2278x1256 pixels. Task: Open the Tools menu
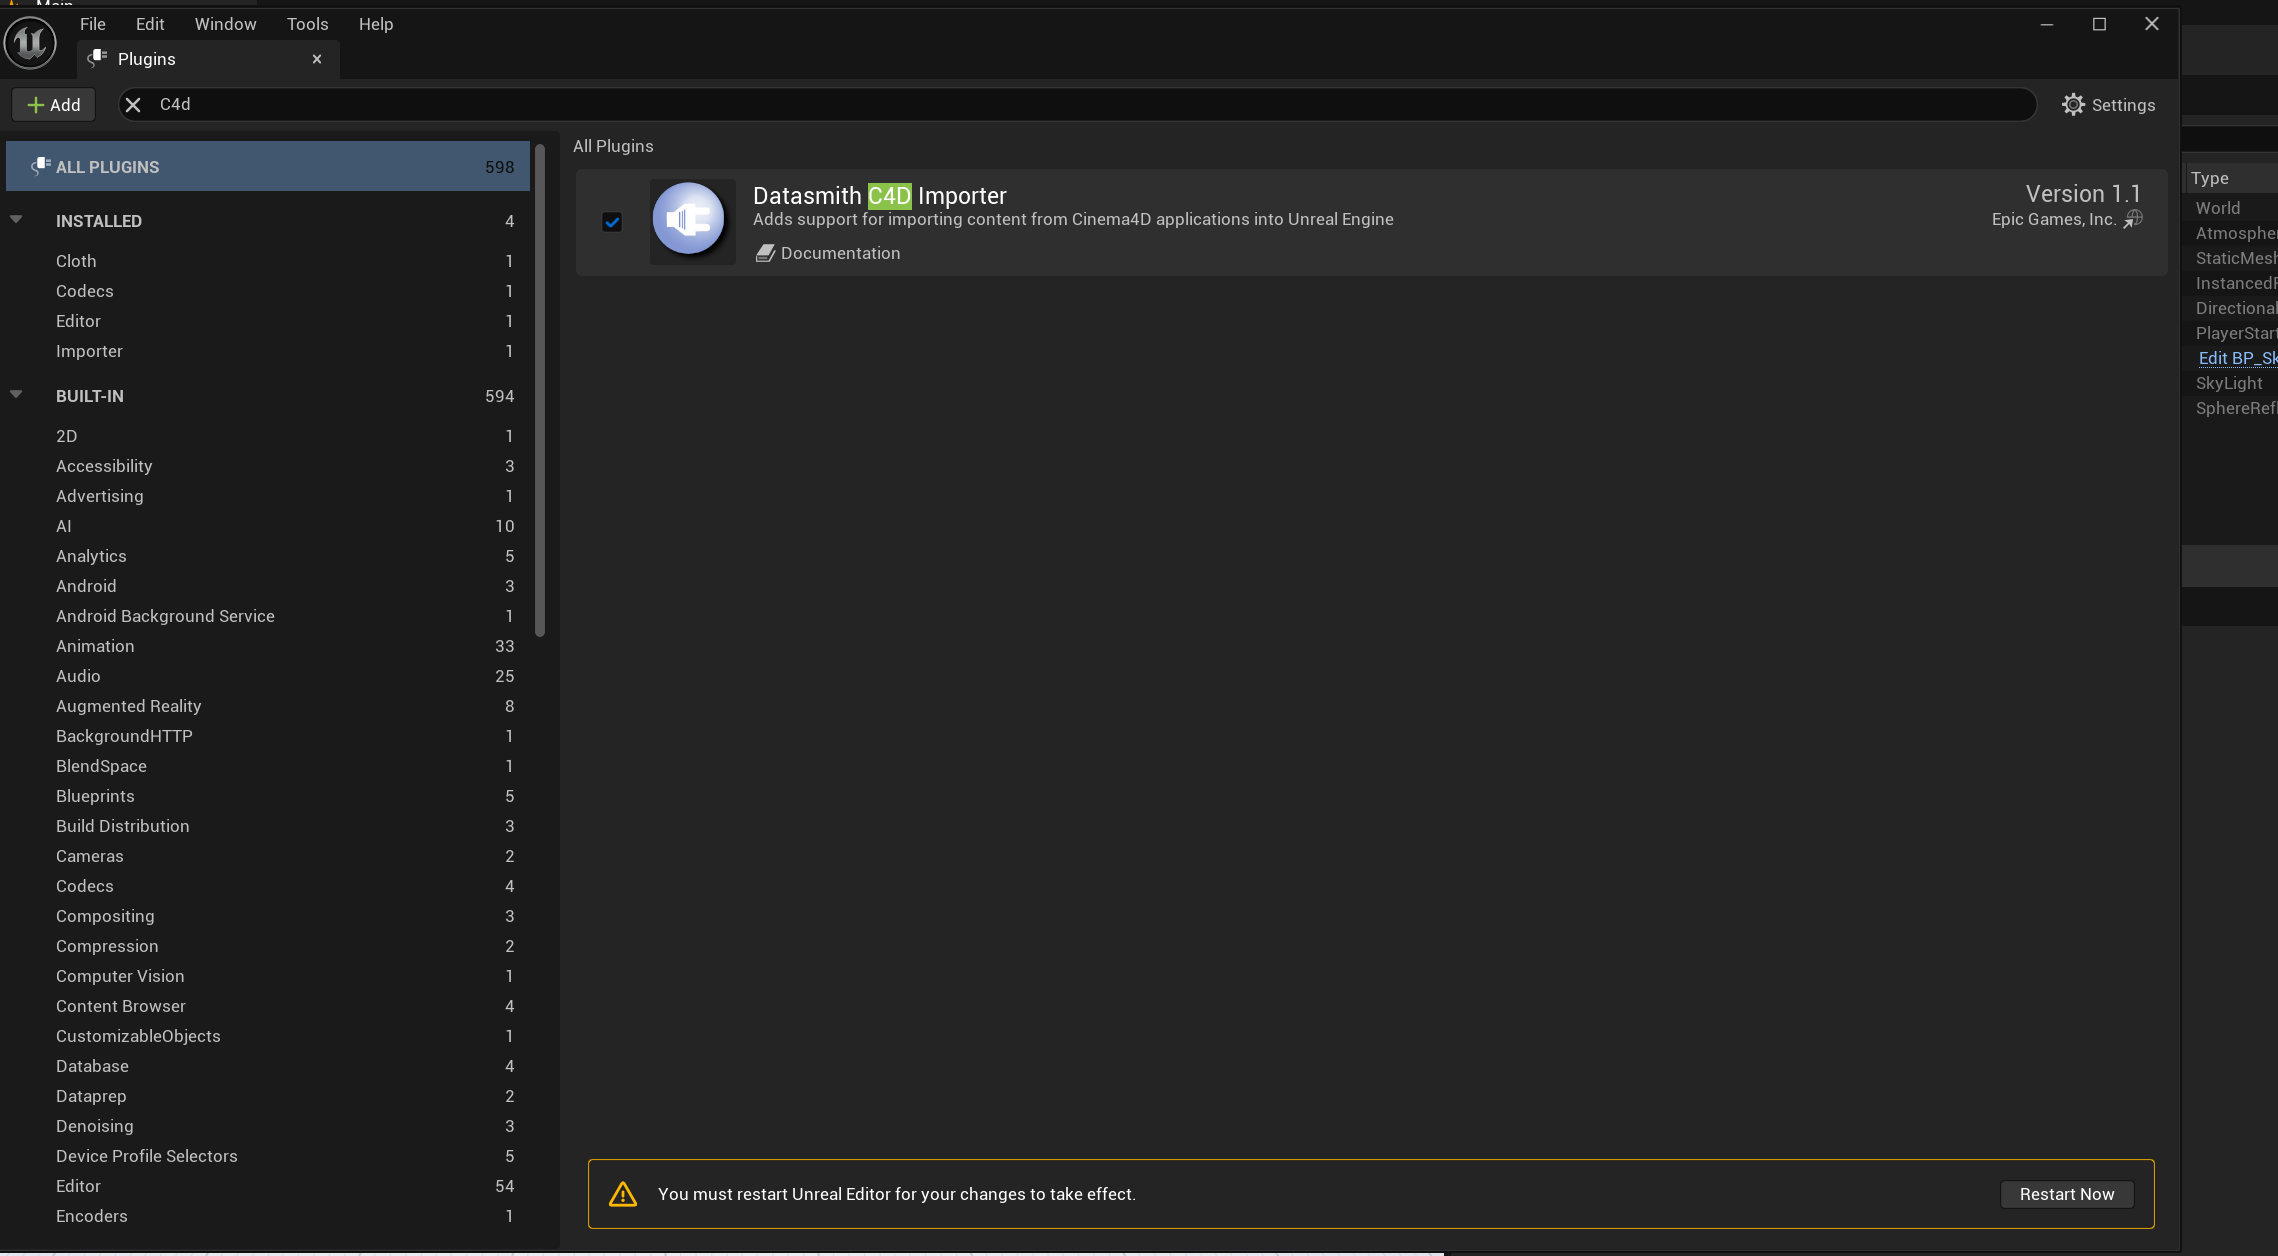307,24
